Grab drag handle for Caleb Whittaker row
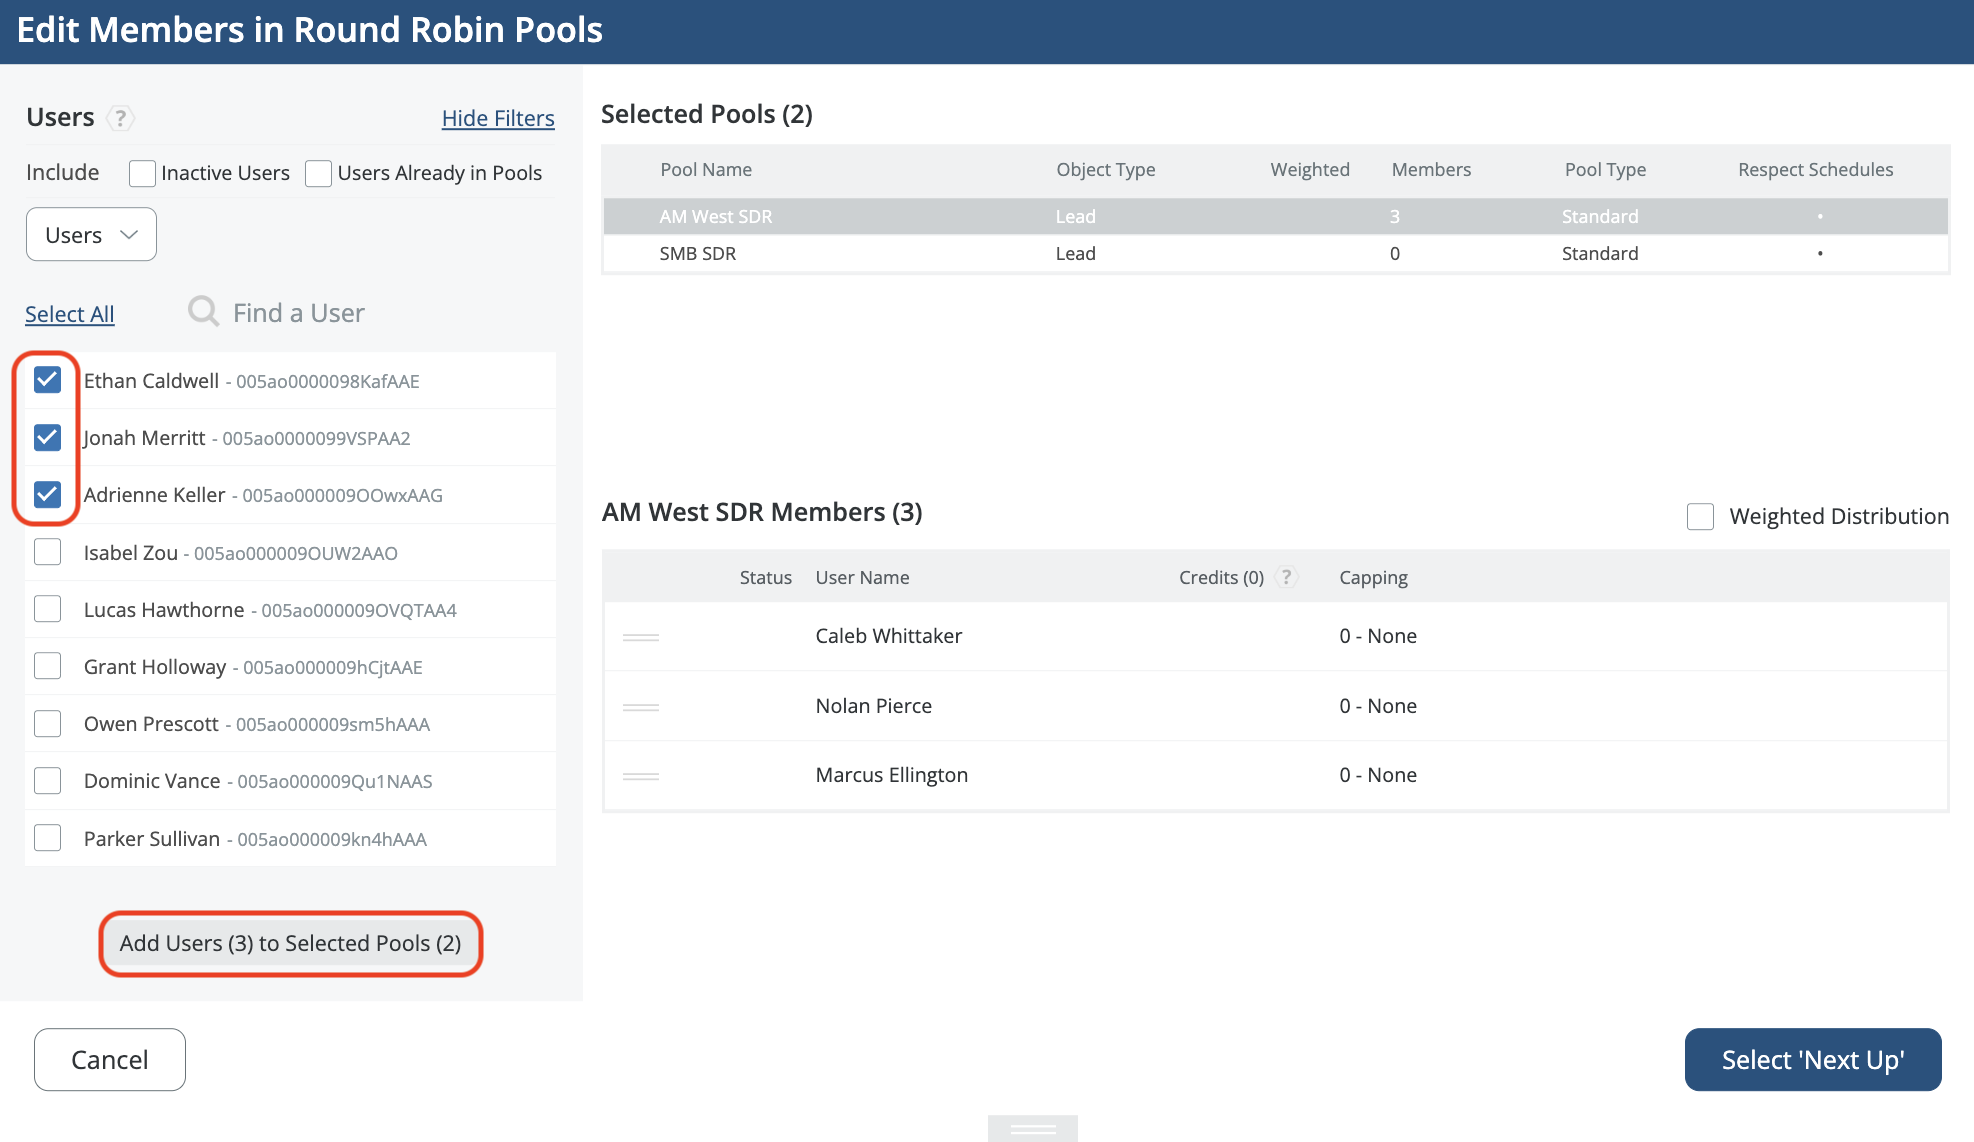This screenshot has height=1142, width=1974. (x=640, y=637)
